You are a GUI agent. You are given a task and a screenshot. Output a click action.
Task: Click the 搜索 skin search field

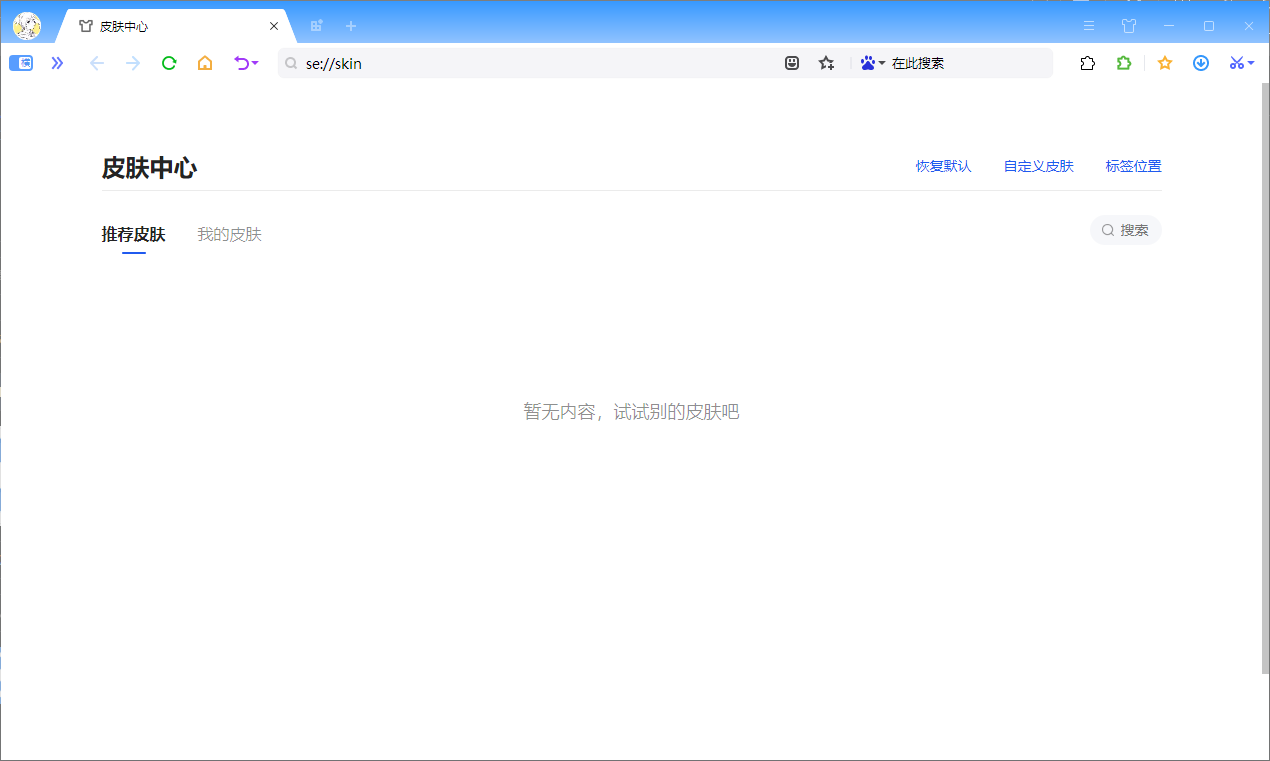(1126, 230)
